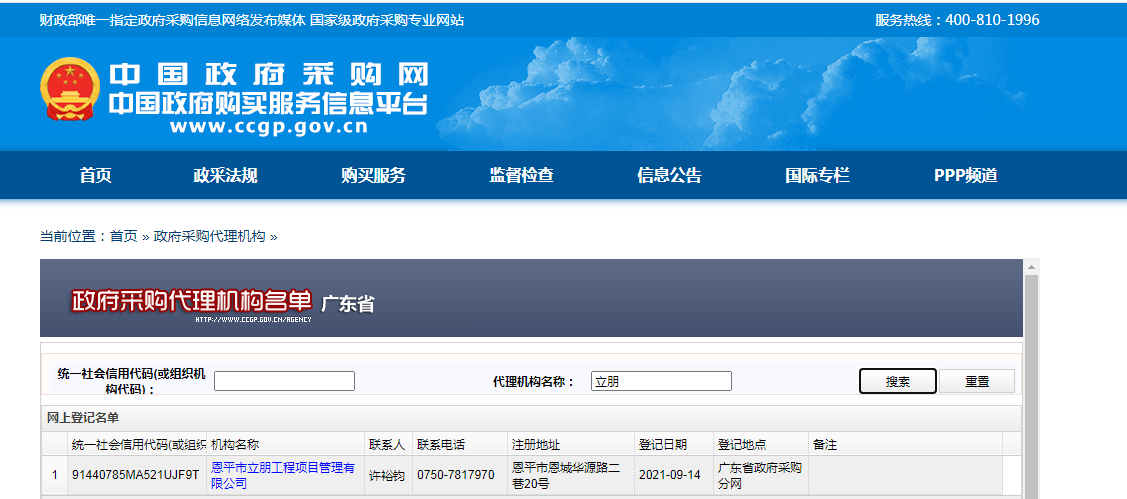Open the PPP频道 navigation item
Image resolution: width=1127 pixels, height=499 pixels.
tap(966, 175)
